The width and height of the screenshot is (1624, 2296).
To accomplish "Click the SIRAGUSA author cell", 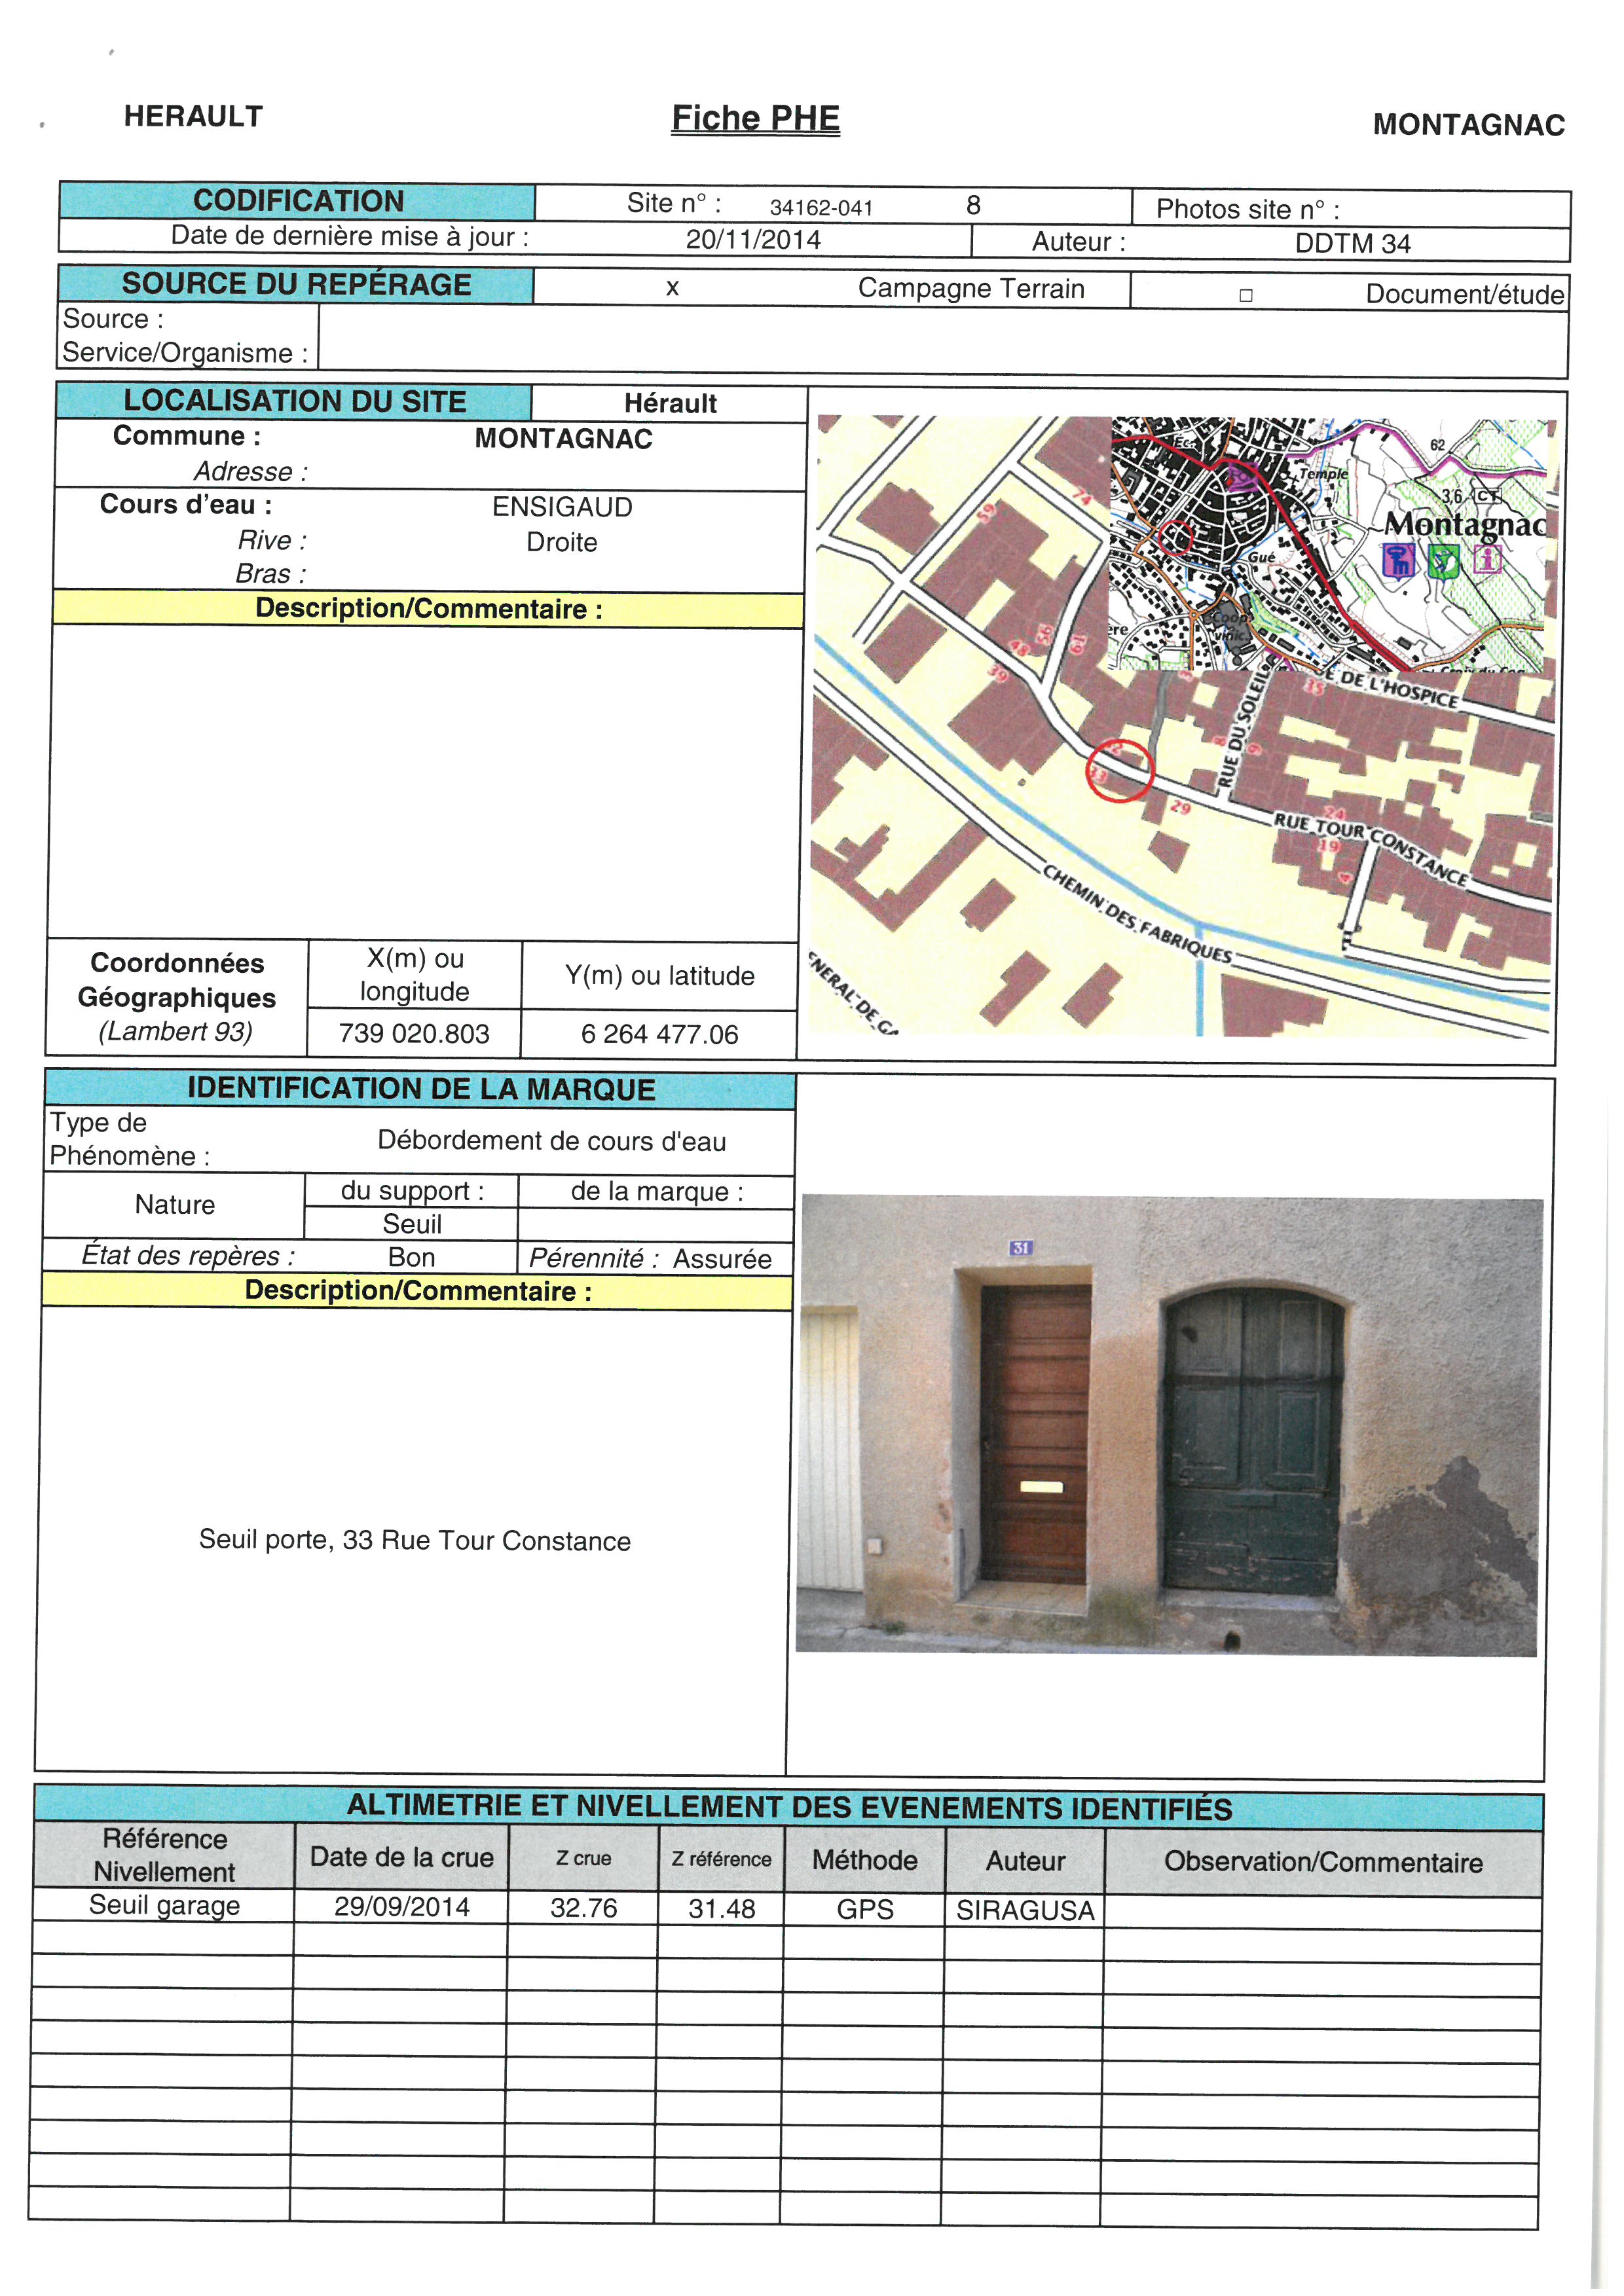I will 1025,1911.
